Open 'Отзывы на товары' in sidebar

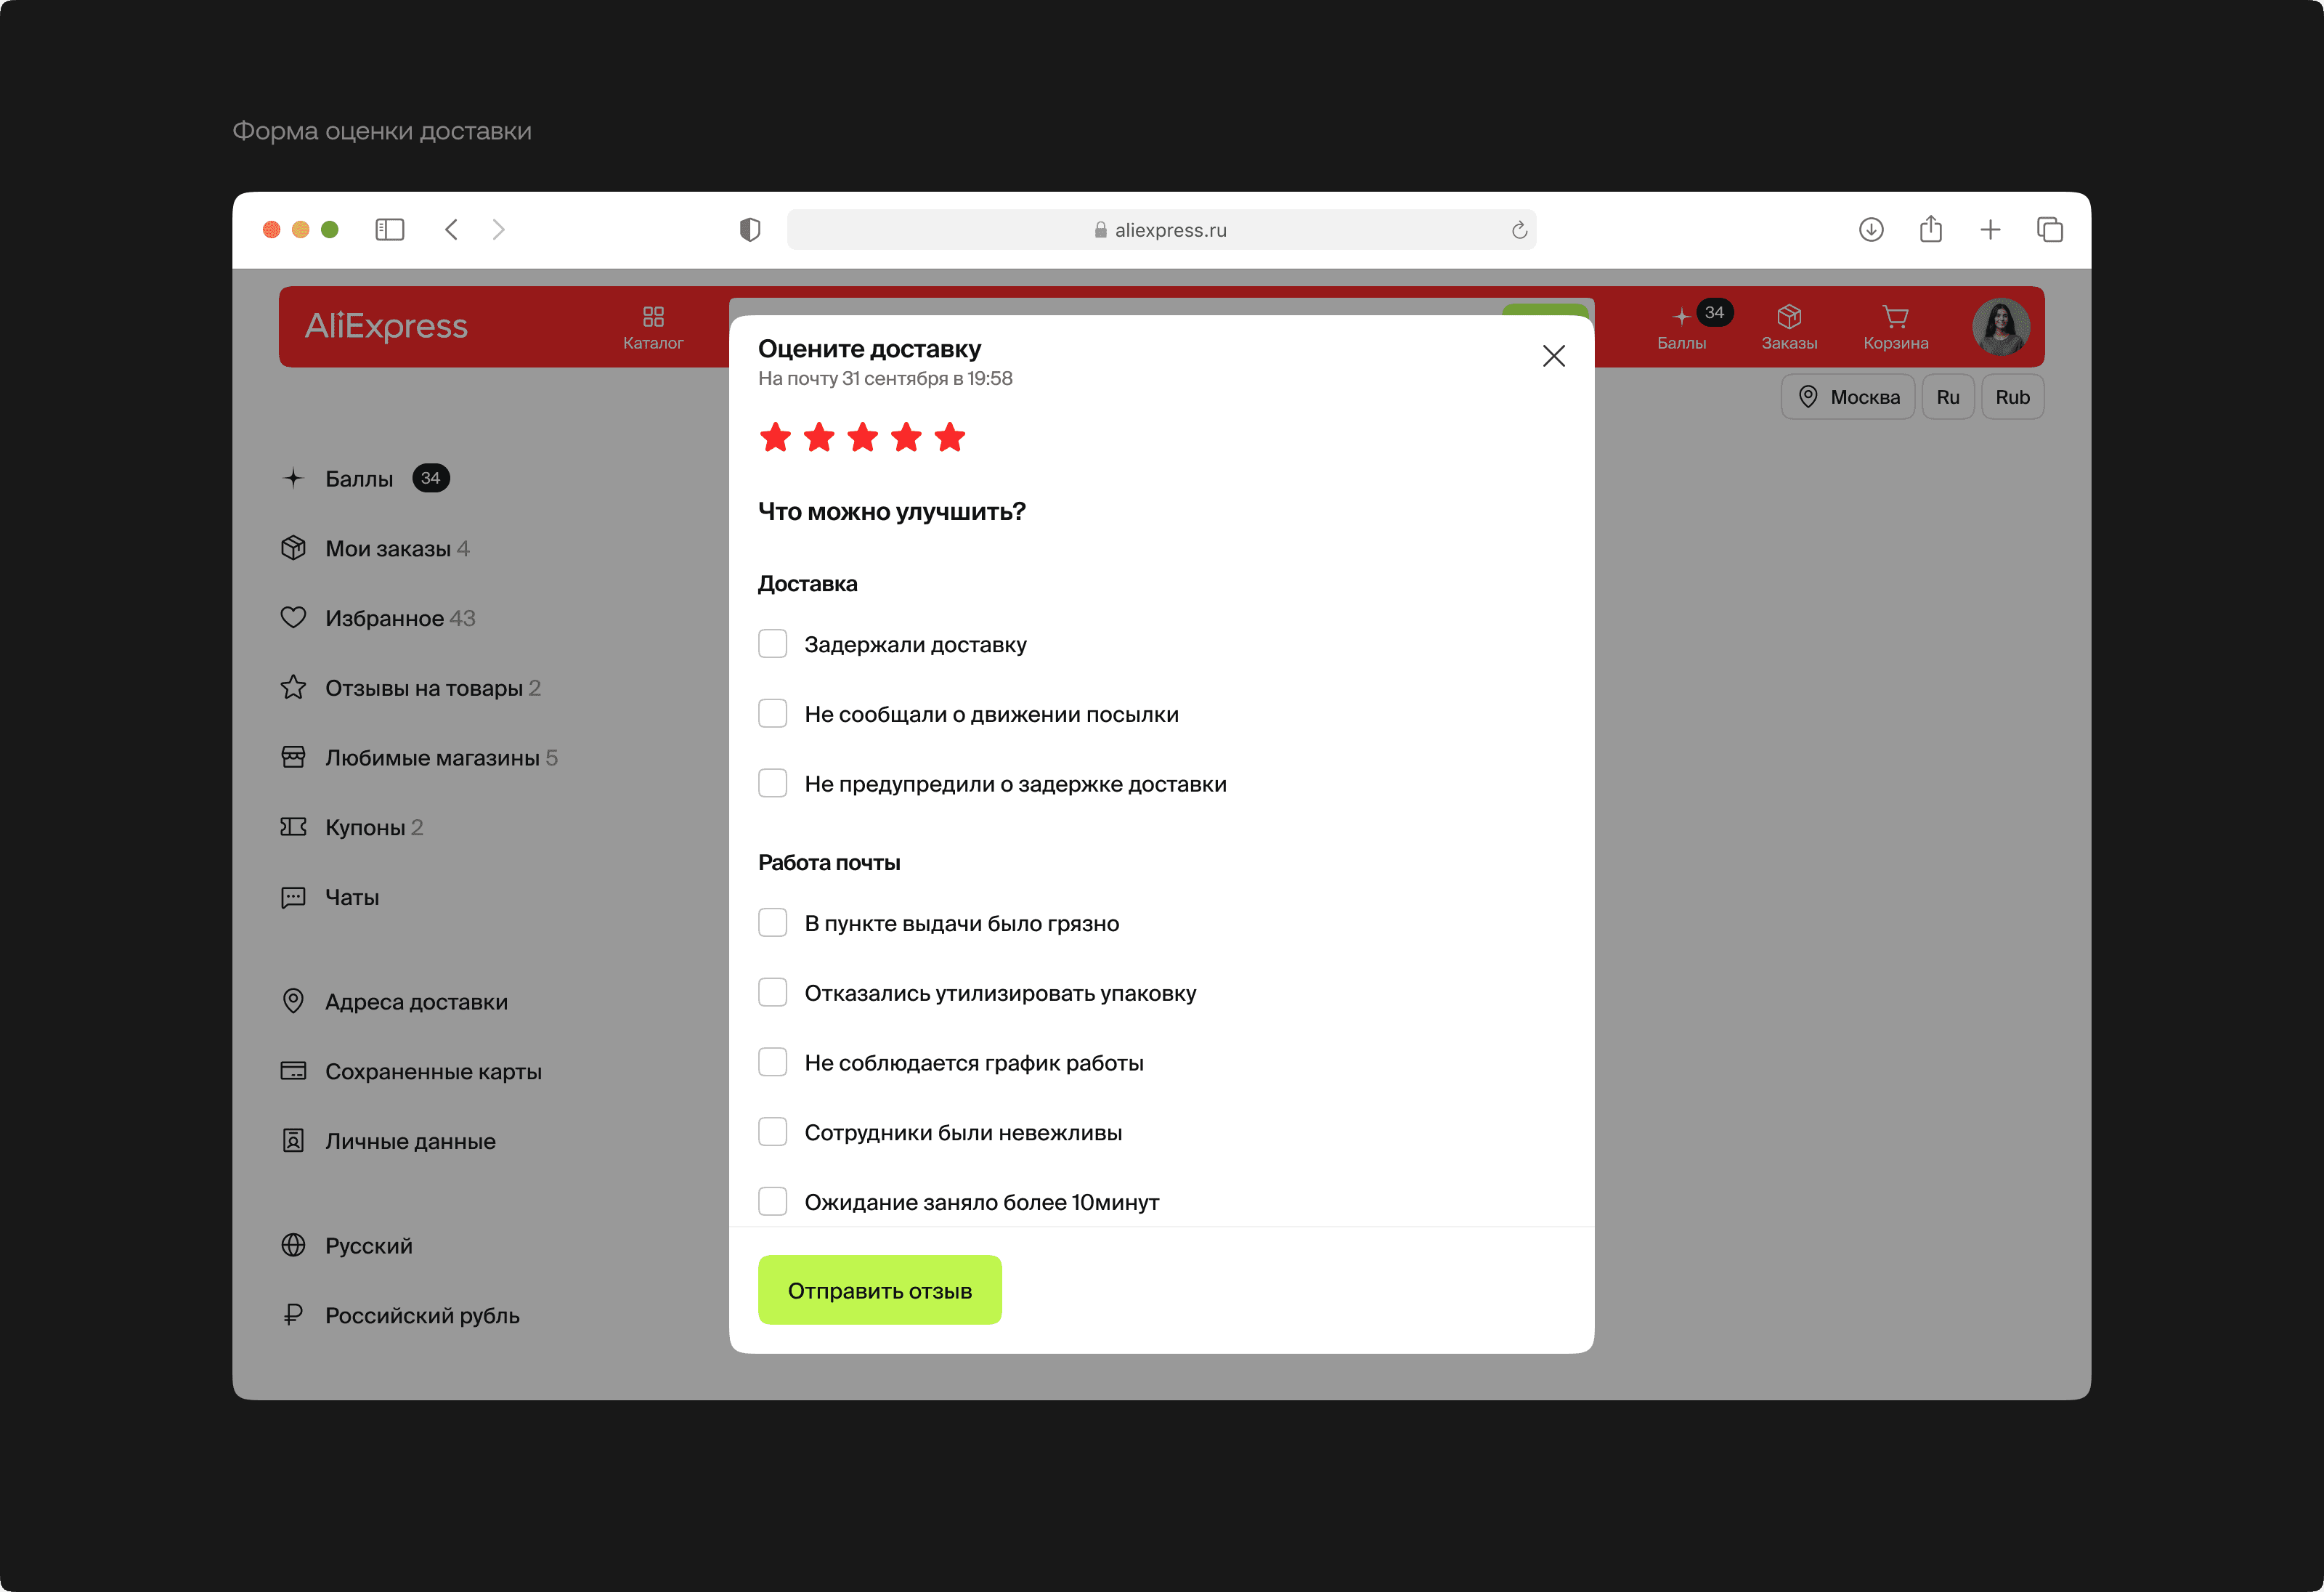pos(411,688)
